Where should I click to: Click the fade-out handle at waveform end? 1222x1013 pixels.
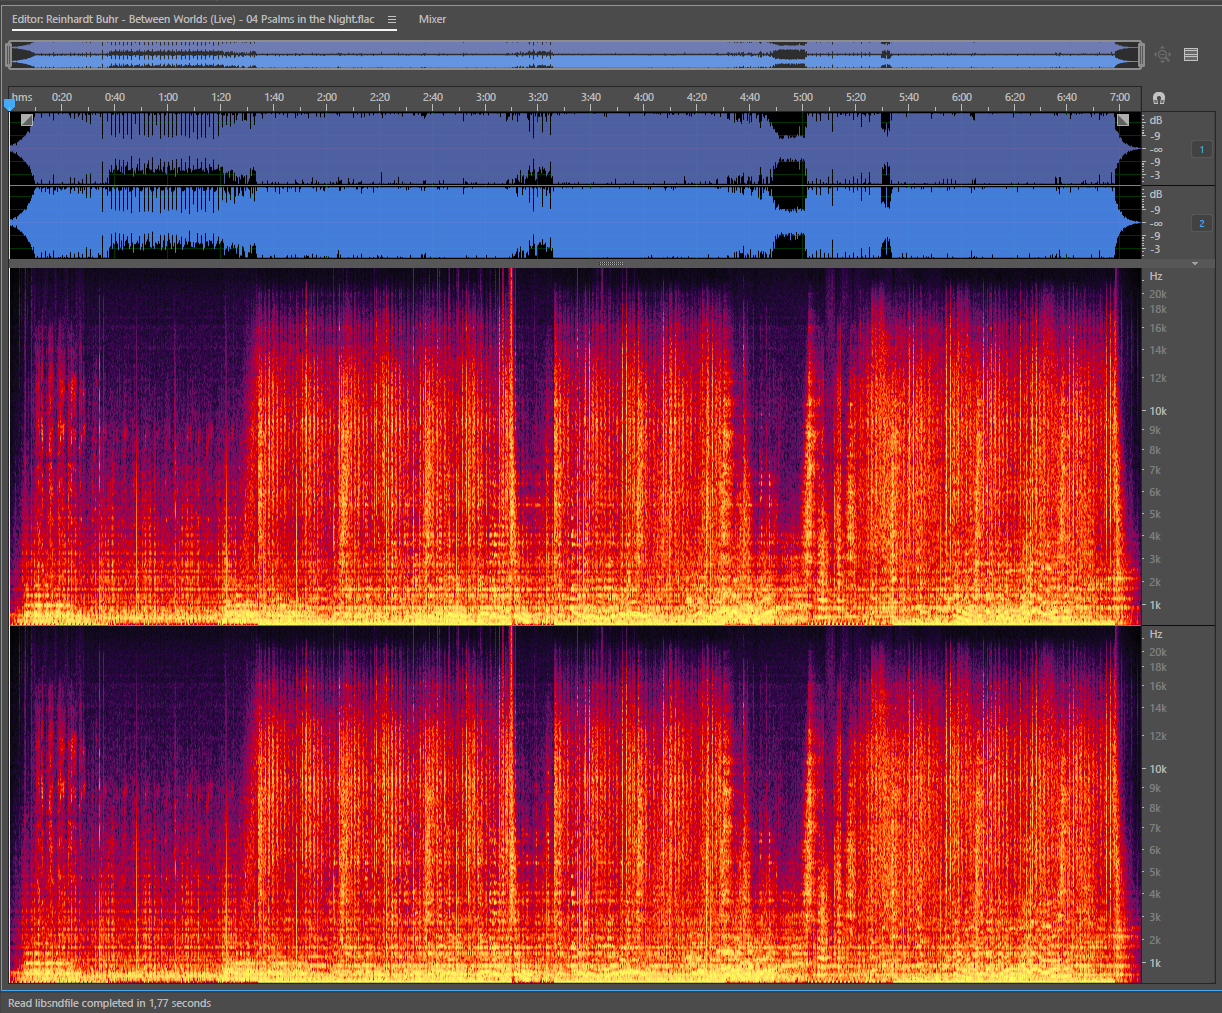click(x=1123, y=120)
